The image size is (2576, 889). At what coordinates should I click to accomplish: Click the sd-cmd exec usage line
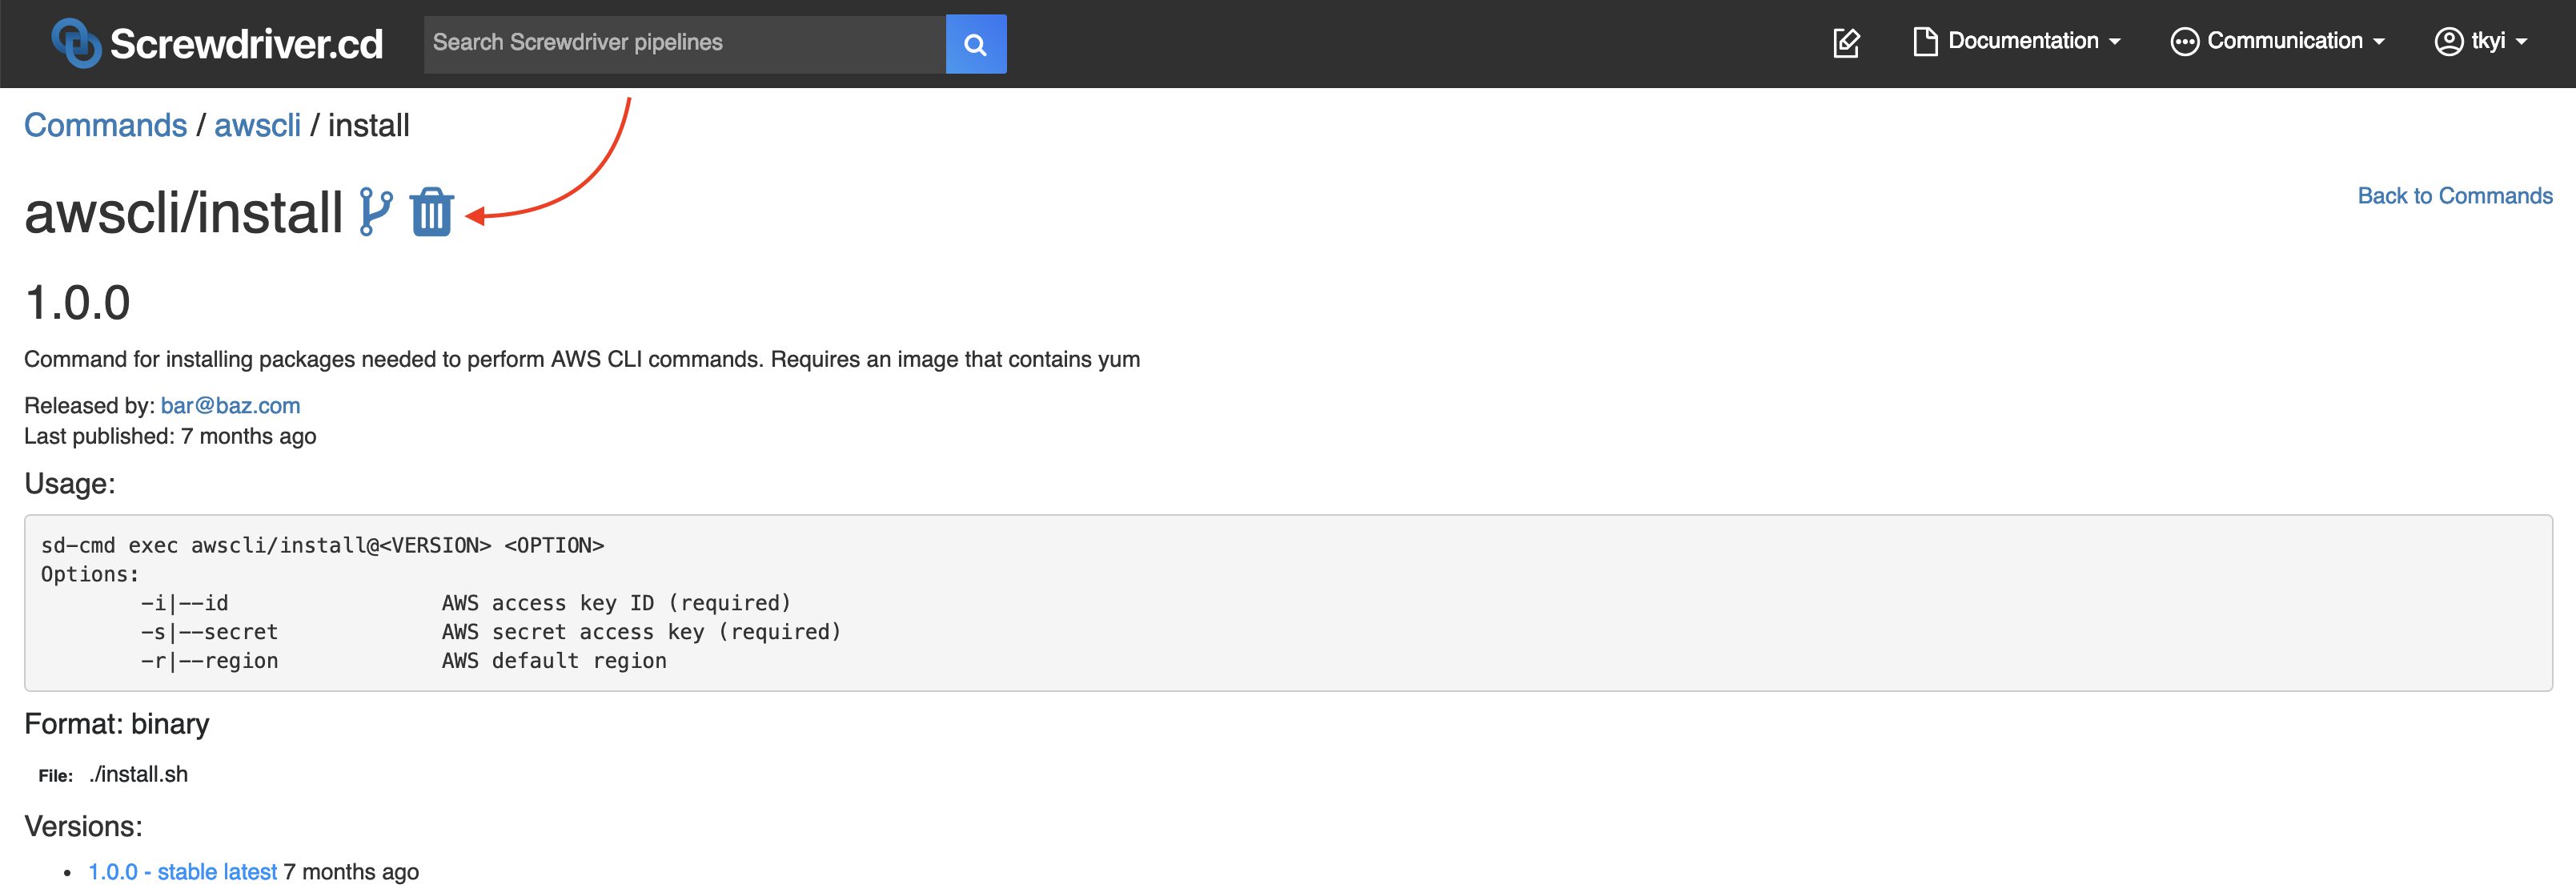point(322,546)
